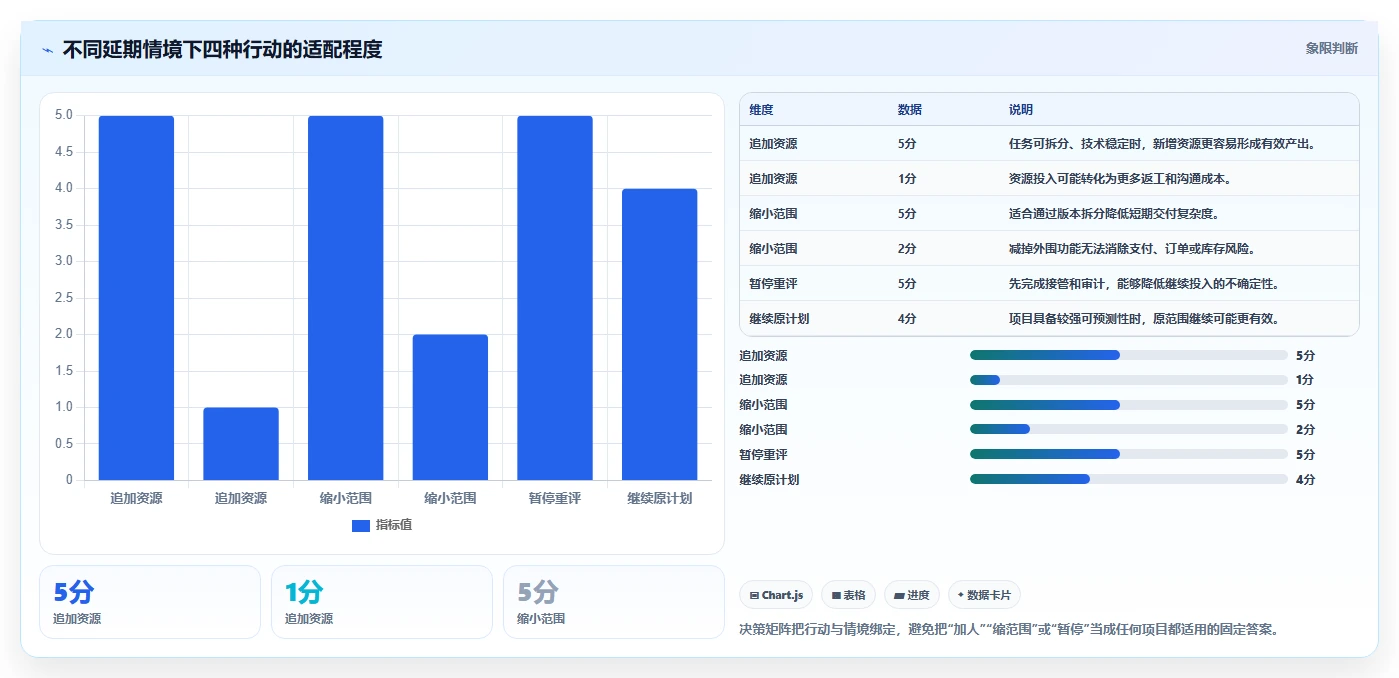Click the 缩小范围 chart bar with value 2
Image resolution: width=1399 pixels, height=678 pixels.
tap(450, 407)
